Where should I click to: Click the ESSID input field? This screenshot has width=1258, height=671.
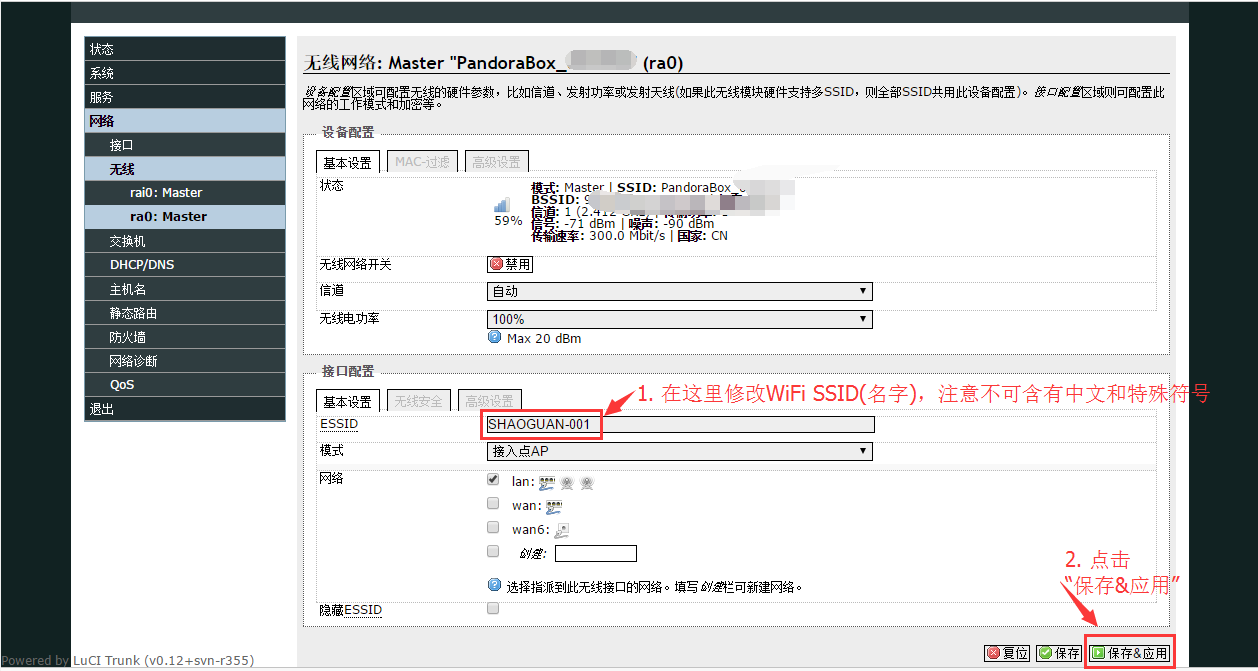pos(680,424)
